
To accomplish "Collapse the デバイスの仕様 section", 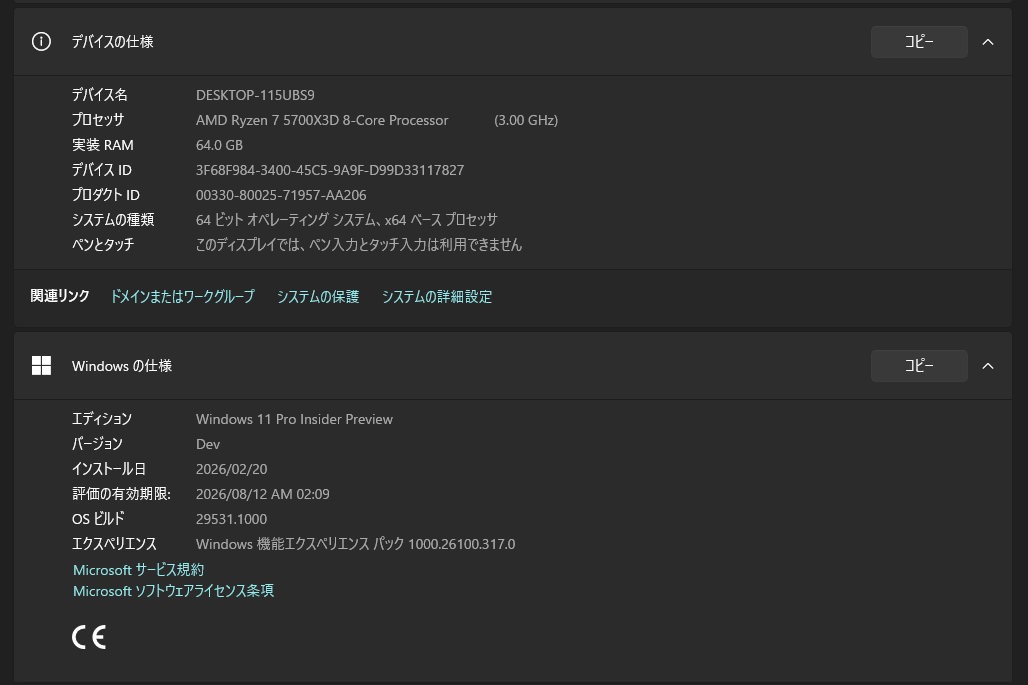I will (x=987, y=42).
